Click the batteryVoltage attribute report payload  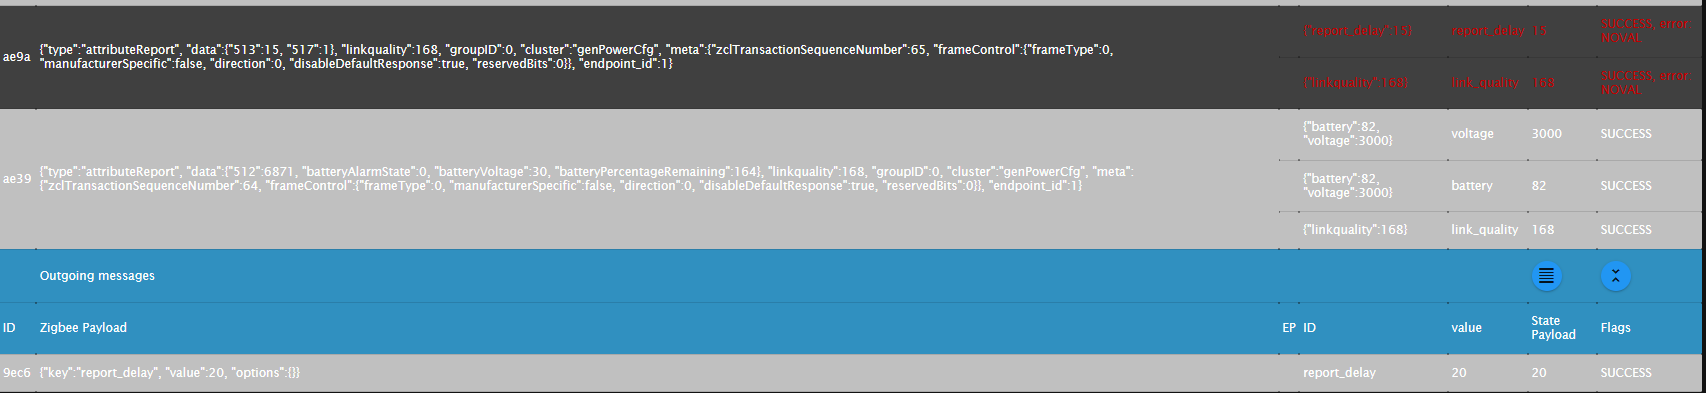tap(586, 179)
